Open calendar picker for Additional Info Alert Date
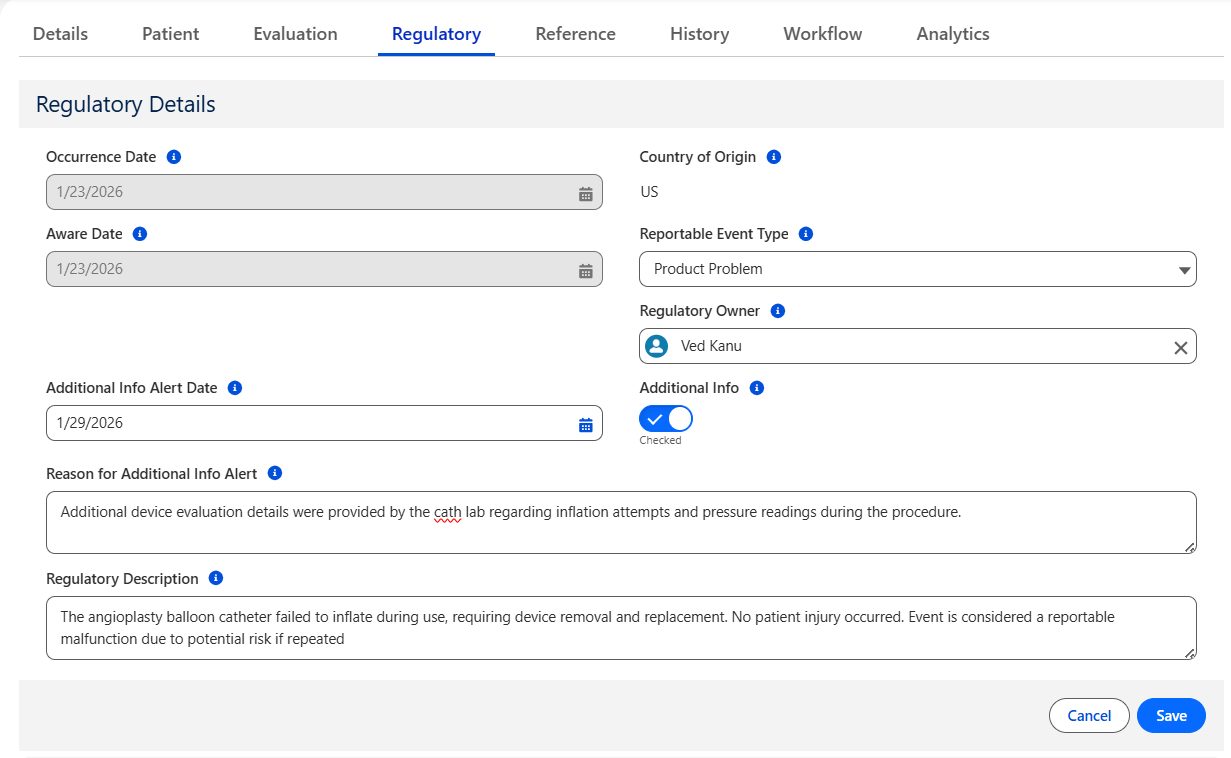This screenshot has height=758, width=1231. click(586, 424)
